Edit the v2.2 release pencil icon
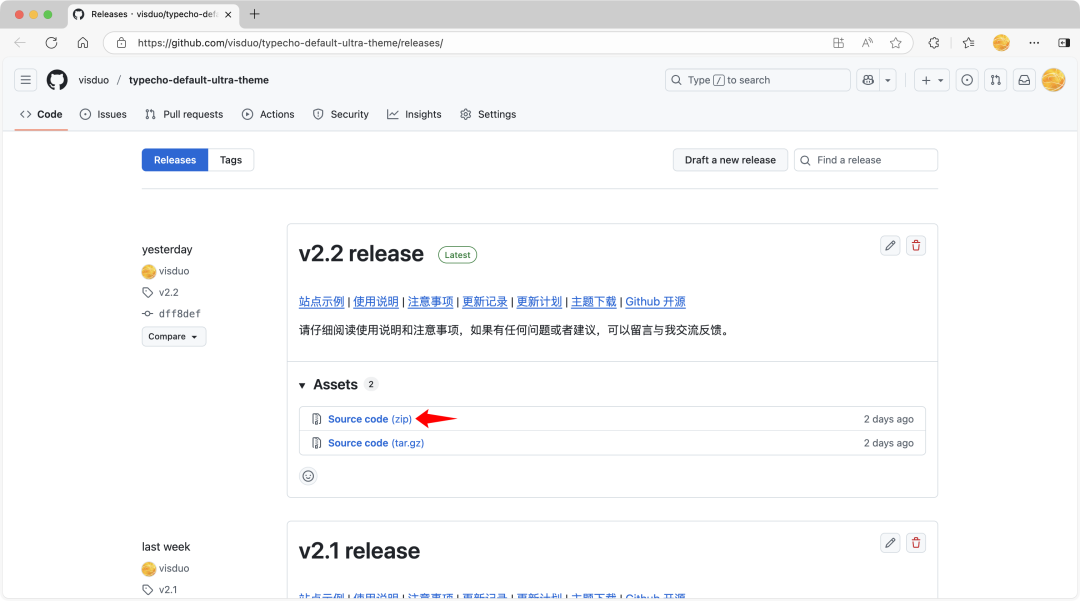This screenshot has width=1080, height=601. 891,246
